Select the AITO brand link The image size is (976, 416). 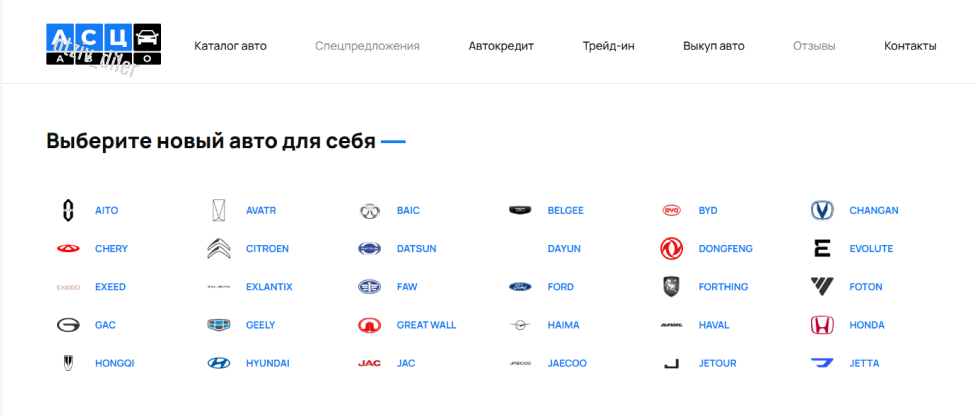pos(106,210)
